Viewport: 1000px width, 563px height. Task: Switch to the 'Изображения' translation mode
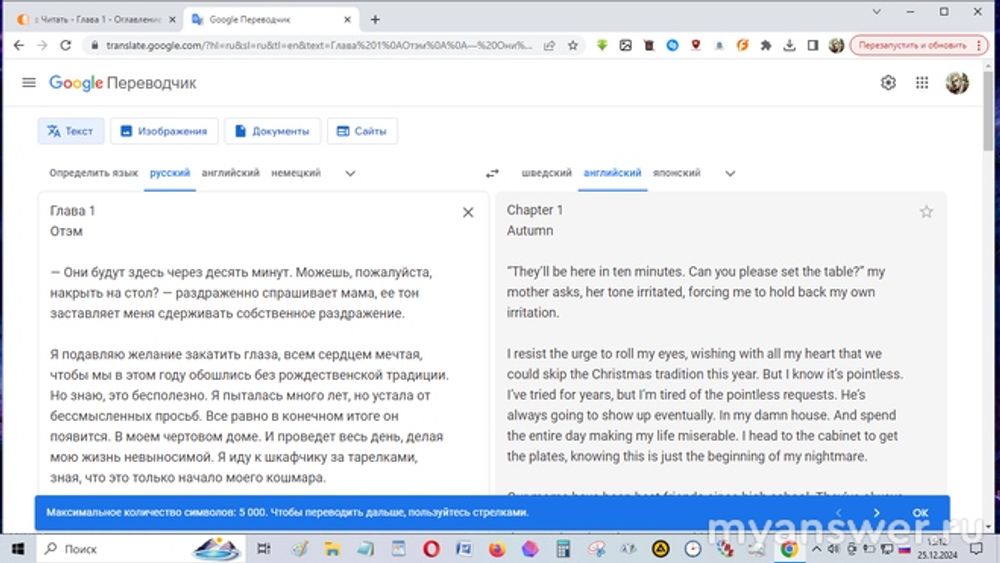164,131
